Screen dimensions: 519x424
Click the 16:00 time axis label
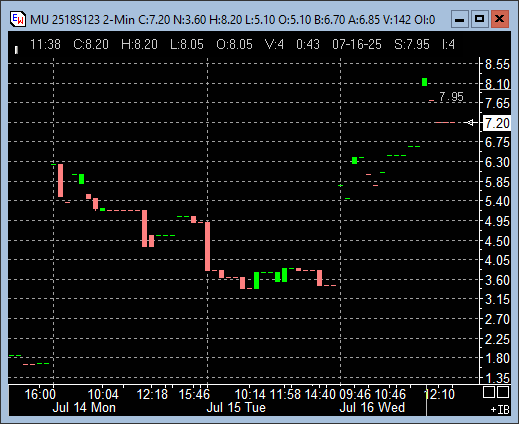(40, 394)
